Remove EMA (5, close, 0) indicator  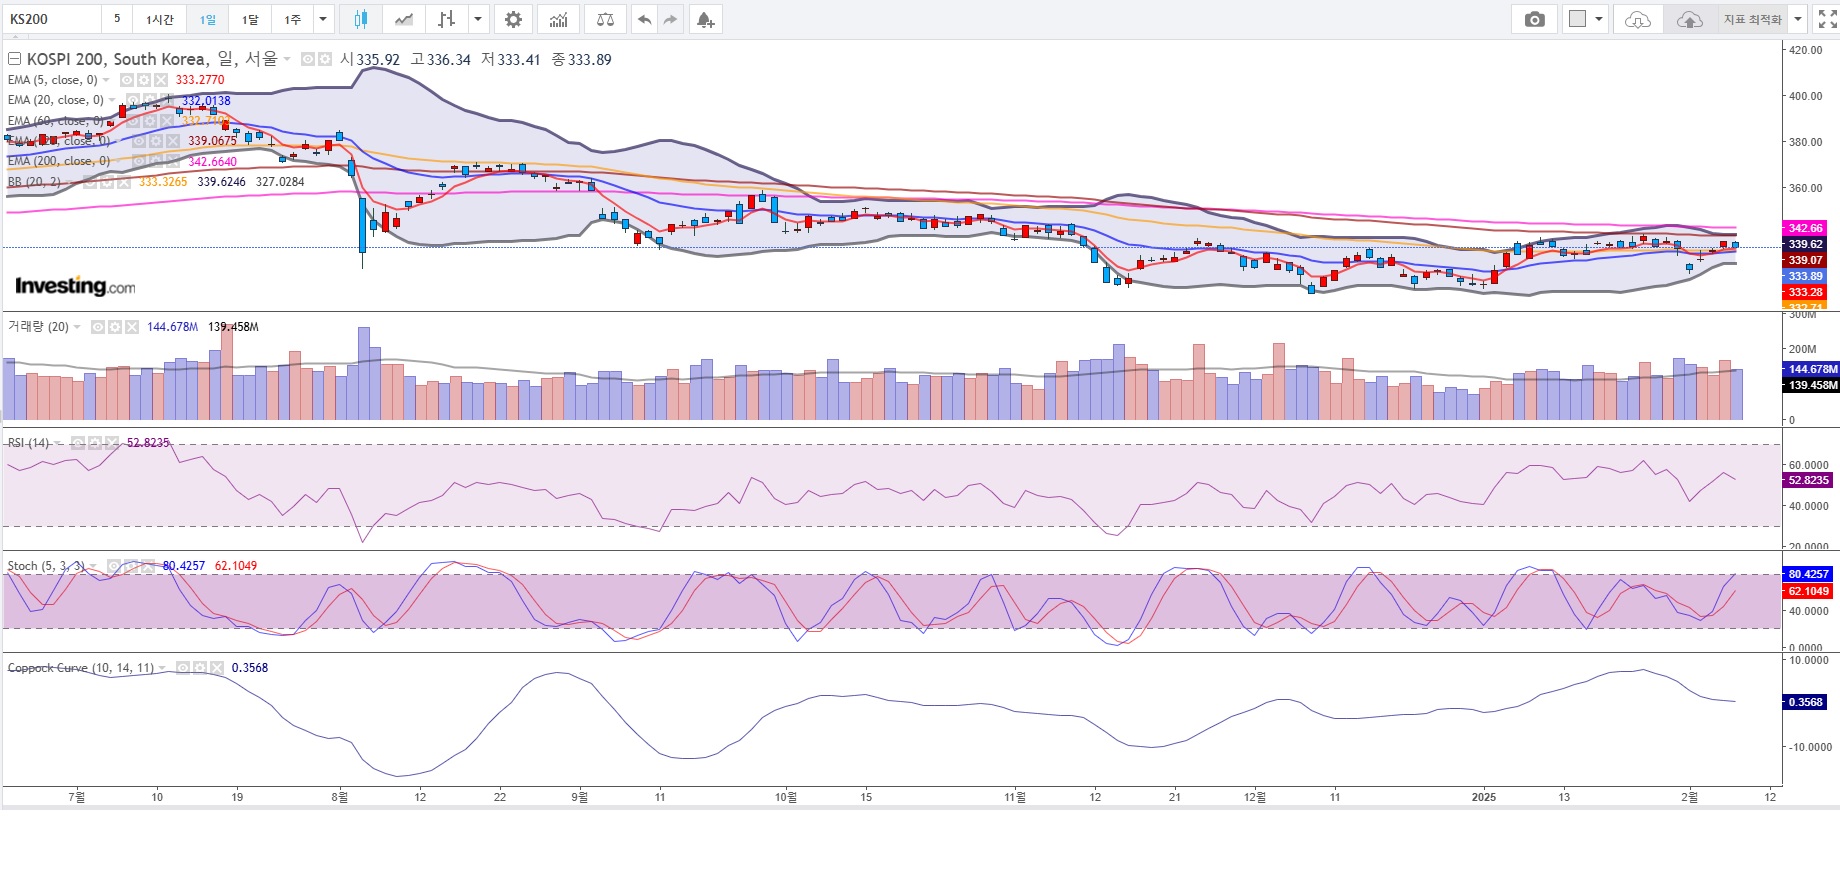coord(161,80)
